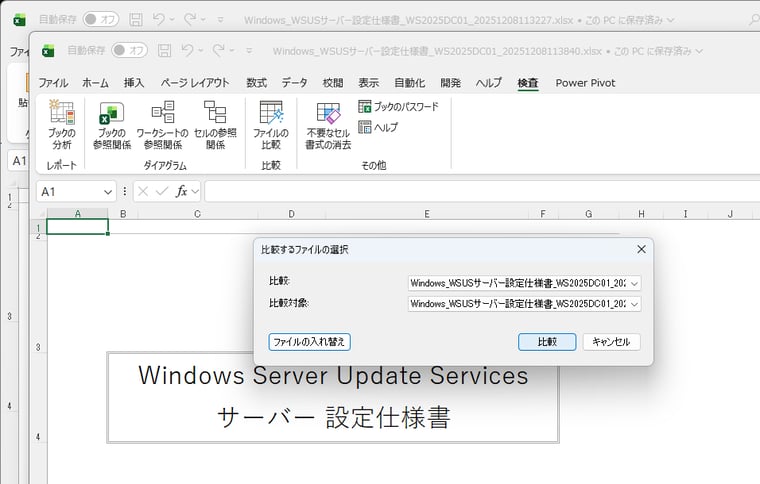760x484 pixels.
Task: Click inside the formula bar input
Action: [x=482, y=191]
